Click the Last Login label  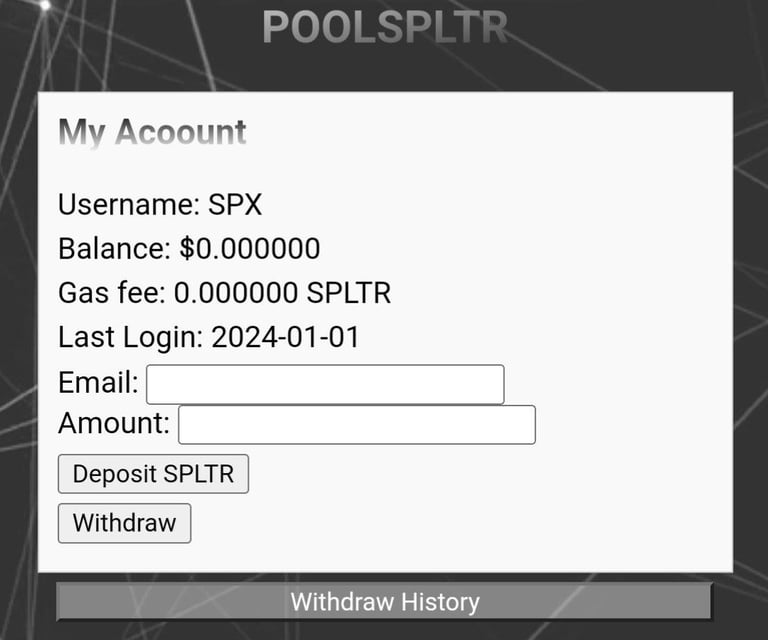[130, 337]
